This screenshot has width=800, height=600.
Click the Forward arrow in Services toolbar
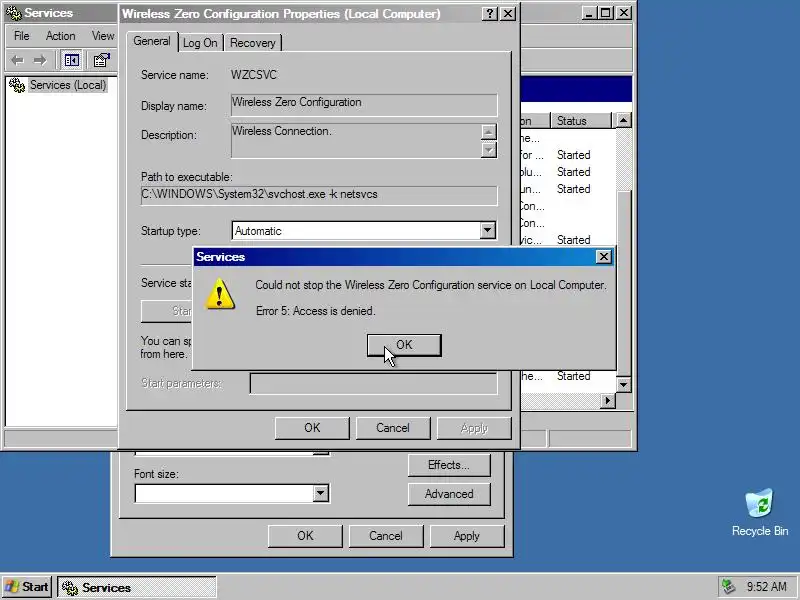(x=40, y=60)
